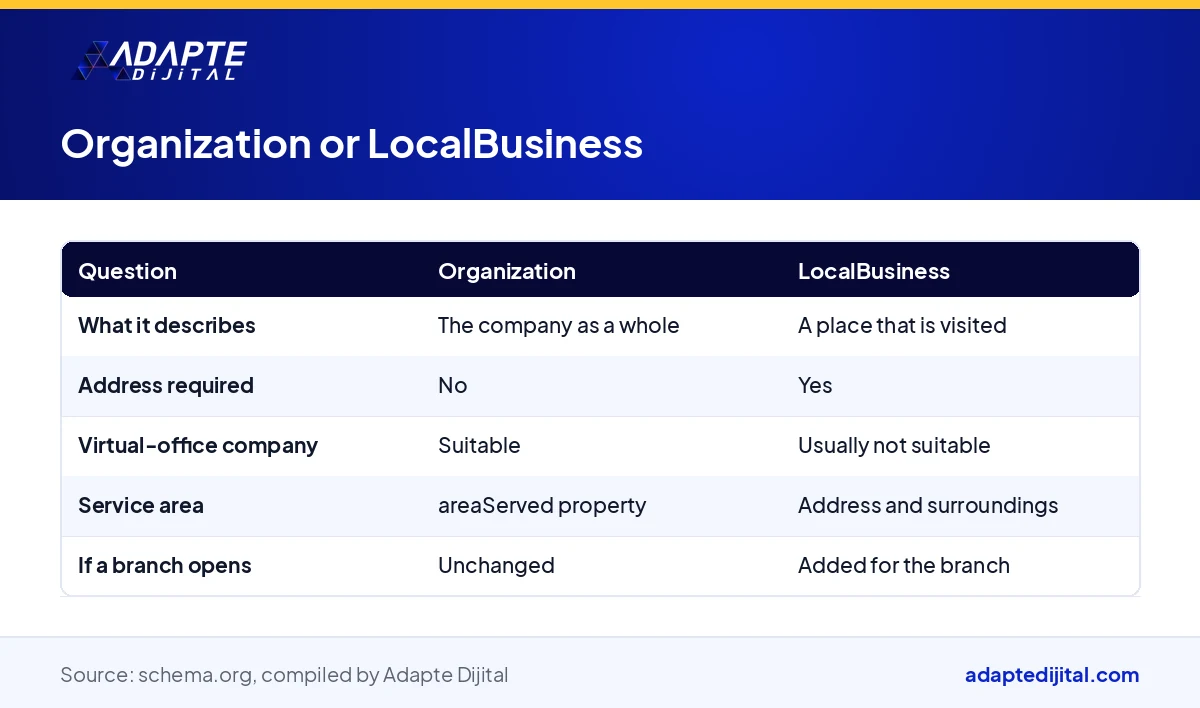The height and width of the screenshot is (708, 1200).
Task: Click the 'Yes' cell under LocalBusiness
Action: tap(814, 385)
